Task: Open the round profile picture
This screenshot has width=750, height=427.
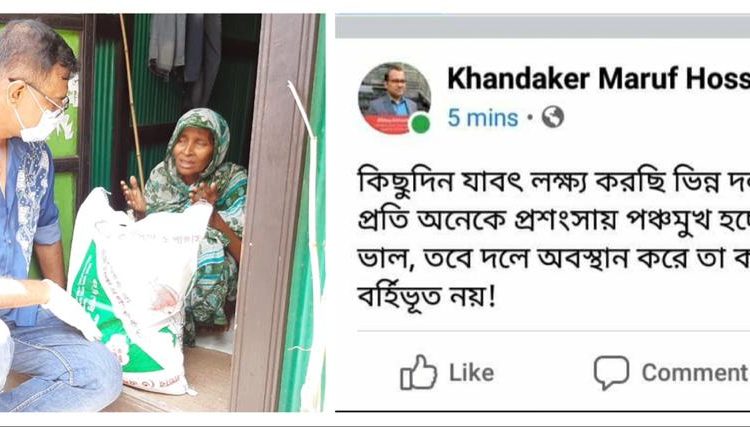Action: pos(394,98)
